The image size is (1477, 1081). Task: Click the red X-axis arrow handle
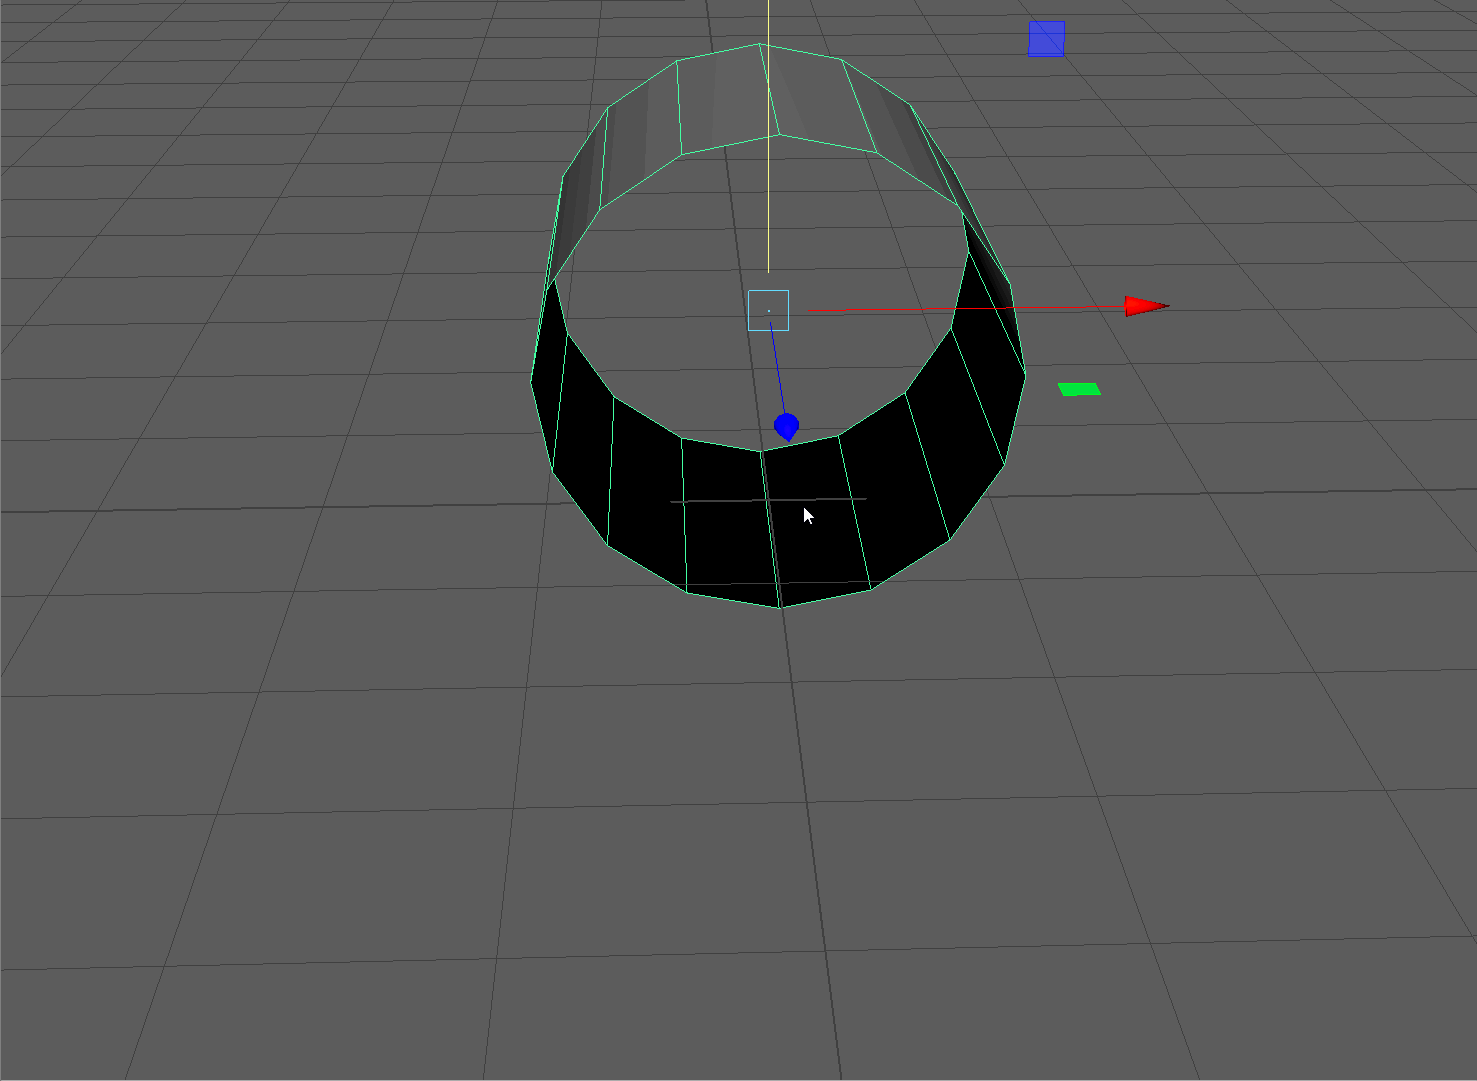(1145, 306)
